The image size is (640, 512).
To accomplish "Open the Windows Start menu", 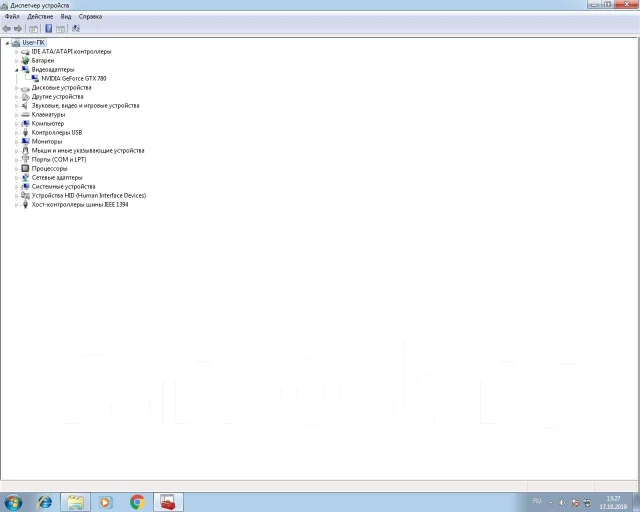I will coord(13,502).
